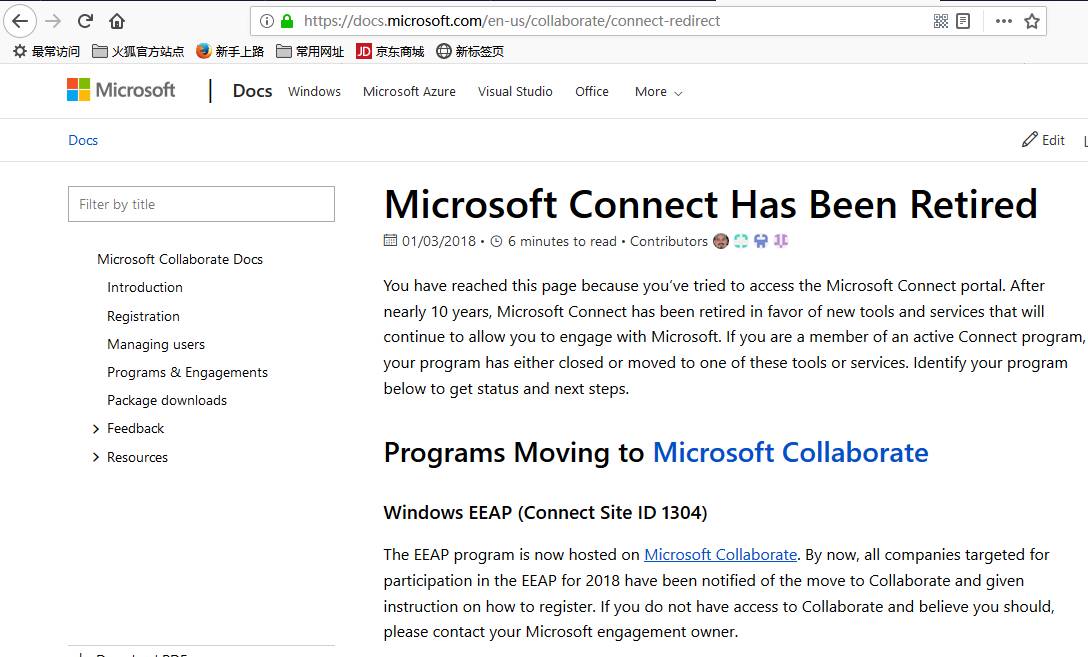
Task: Click the browser back arrow button
Action: (x=20, y=21)
